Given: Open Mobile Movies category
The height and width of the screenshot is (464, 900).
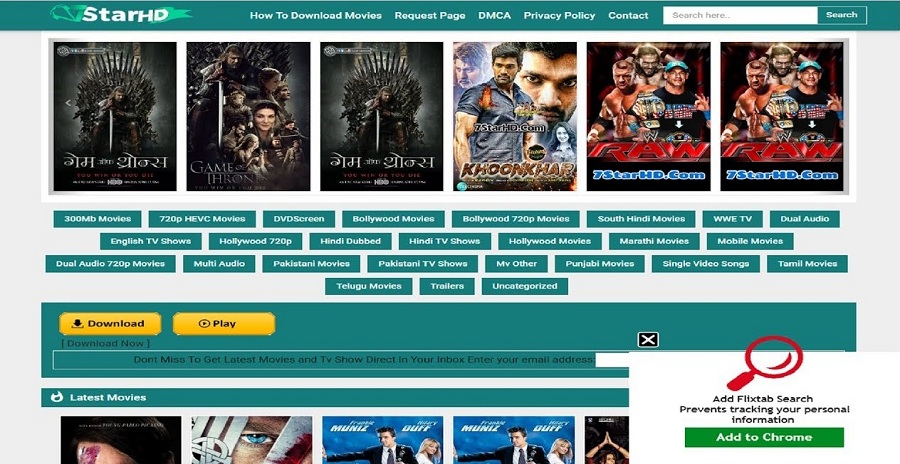Looking at the screenshot, I should pos(750,241).
